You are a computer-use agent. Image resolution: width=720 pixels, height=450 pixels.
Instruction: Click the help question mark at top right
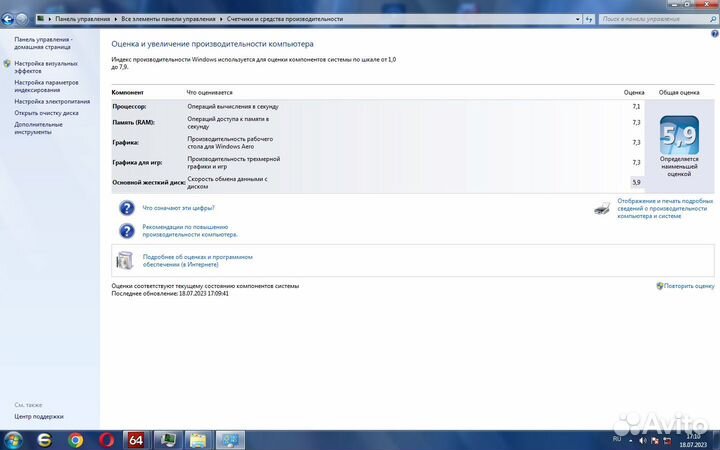point(714,34)
